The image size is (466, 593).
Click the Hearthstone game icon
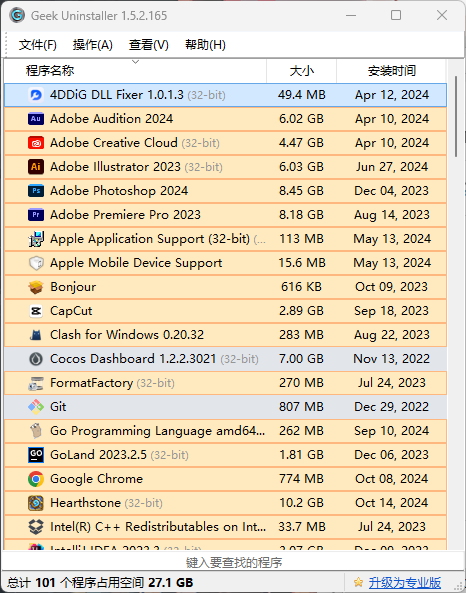(36, 503)
